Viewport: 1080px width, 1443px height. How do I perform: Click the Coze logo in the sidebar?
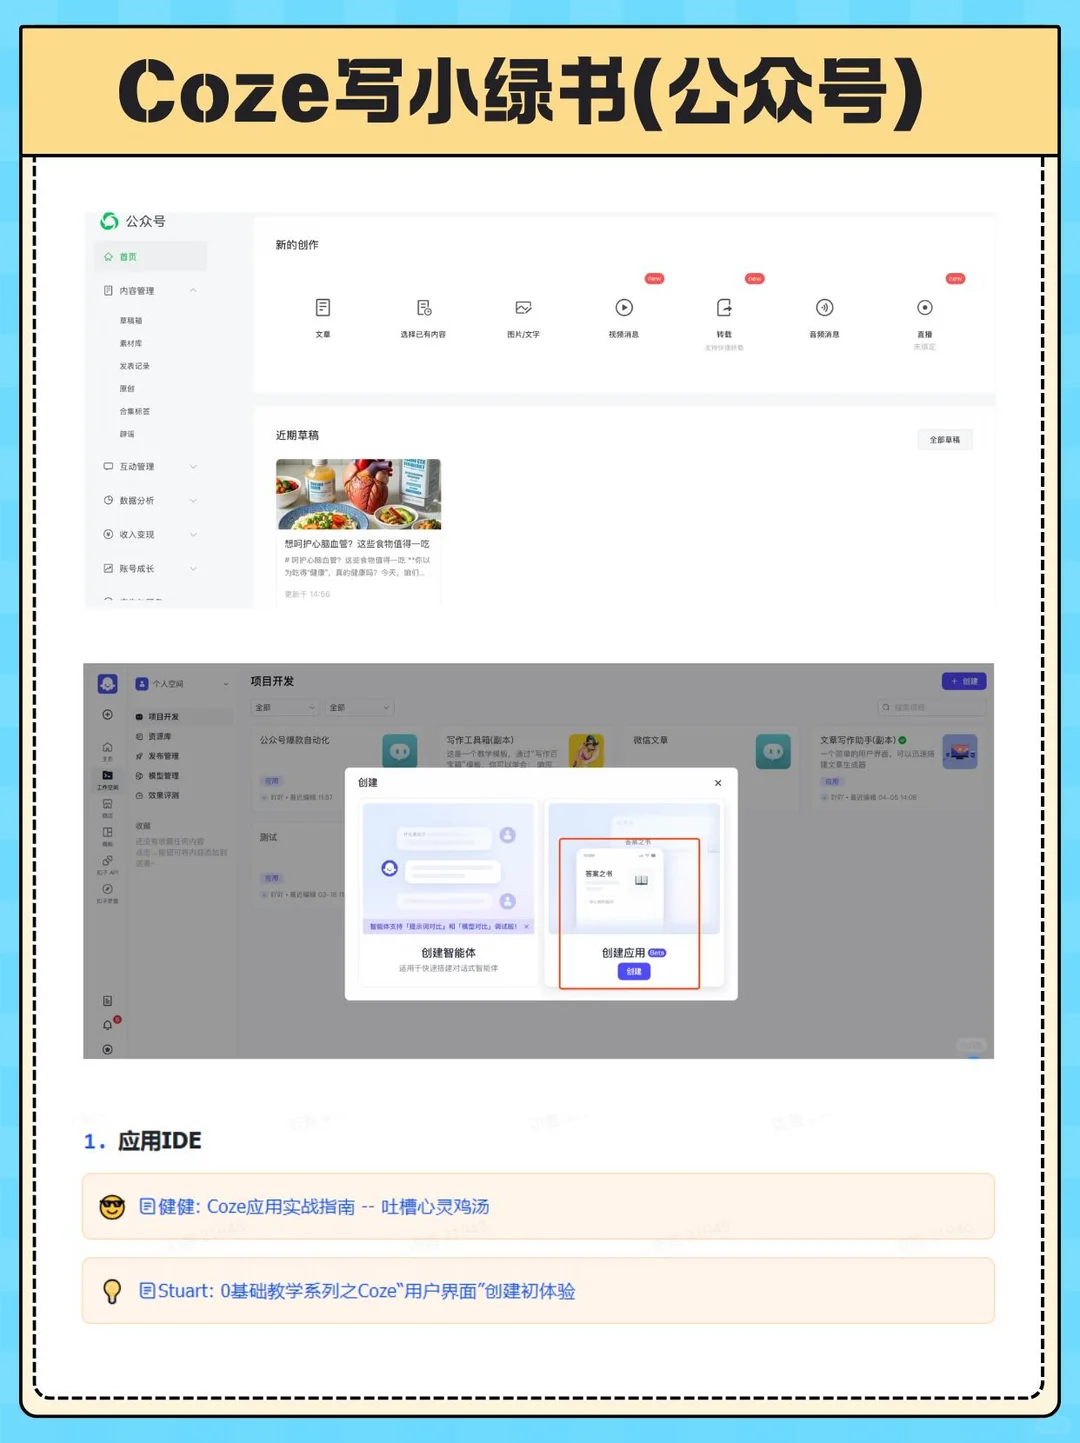click(108, 684)
